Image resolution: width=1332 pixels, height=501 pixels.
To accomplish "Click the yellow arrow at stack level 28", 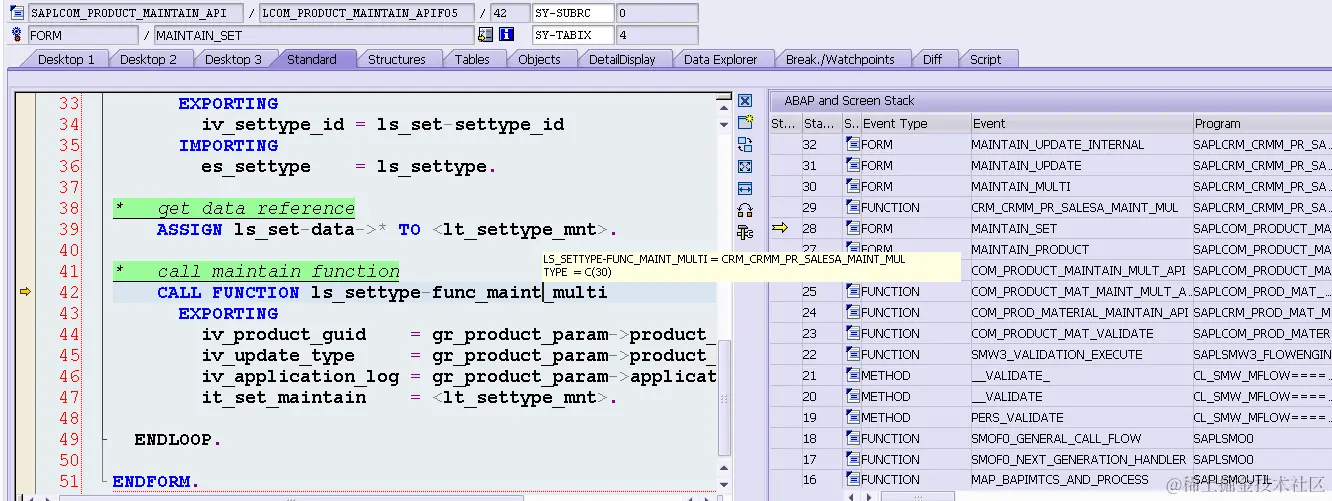I will tap(781, 228).
